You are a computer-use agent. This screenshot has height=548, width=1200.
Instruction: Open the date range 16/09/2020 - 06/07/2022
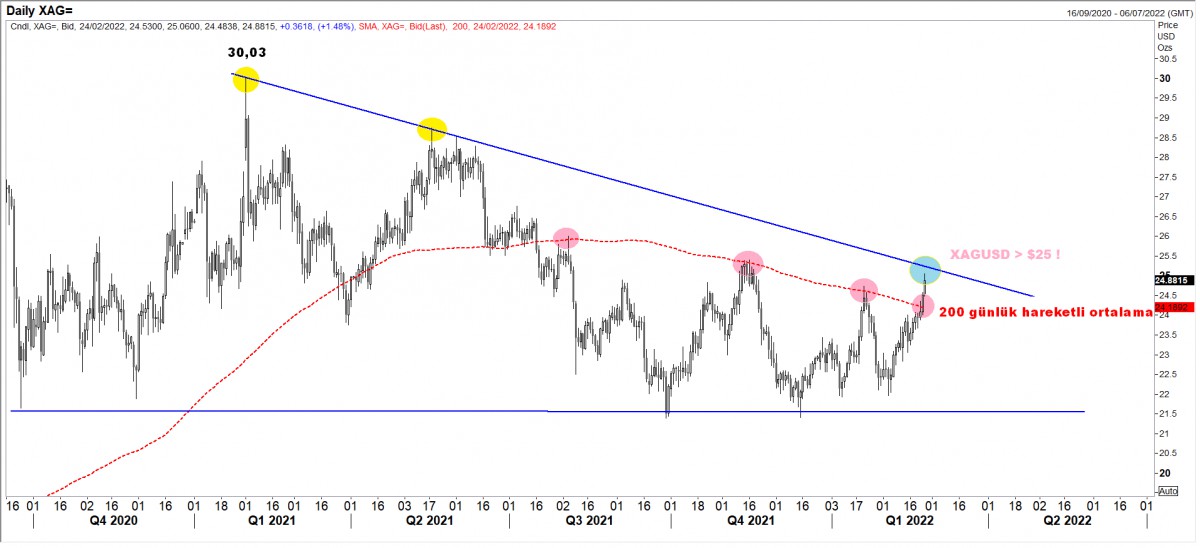[x=1105, y=9]
